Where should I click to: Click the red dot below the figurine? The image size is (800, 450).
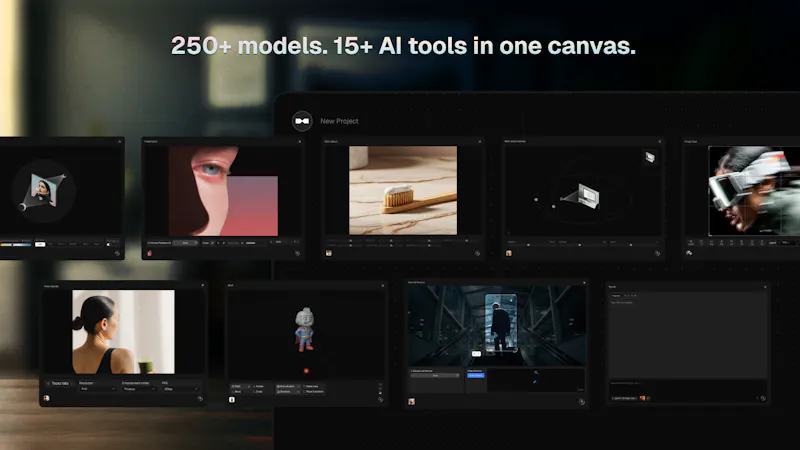tap(306, 371)
